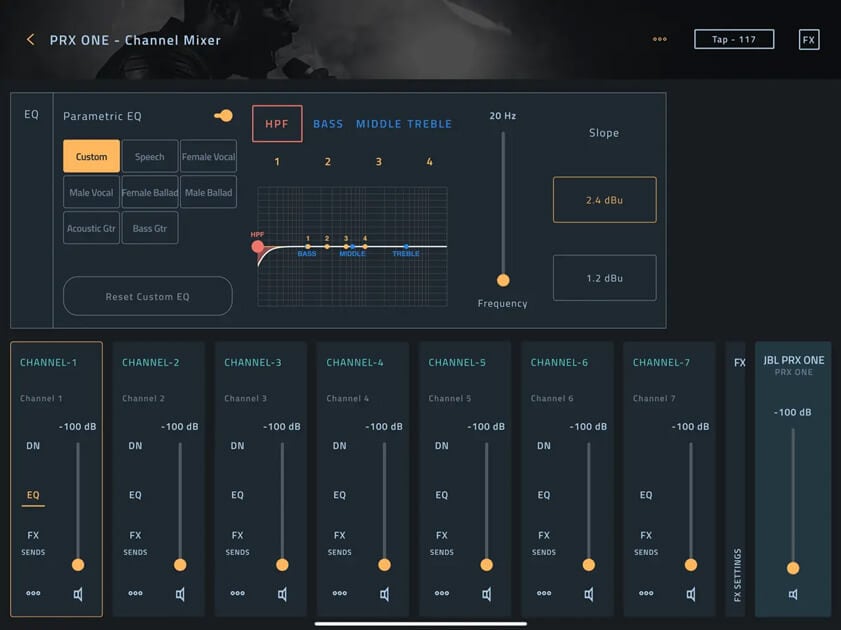Open the EQ tab on Channel-2

[x=135, y=495]
